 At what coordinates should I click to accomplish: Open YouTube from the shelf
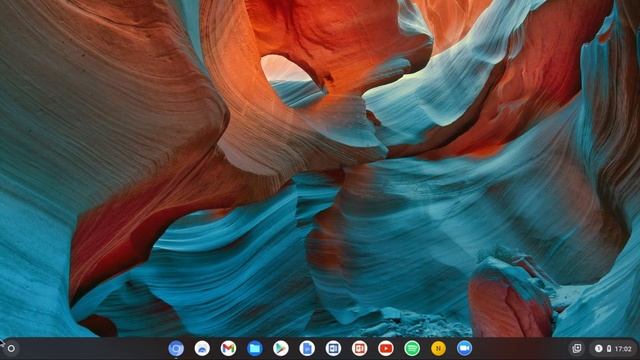pyautogui.click(x=386, y=349)
